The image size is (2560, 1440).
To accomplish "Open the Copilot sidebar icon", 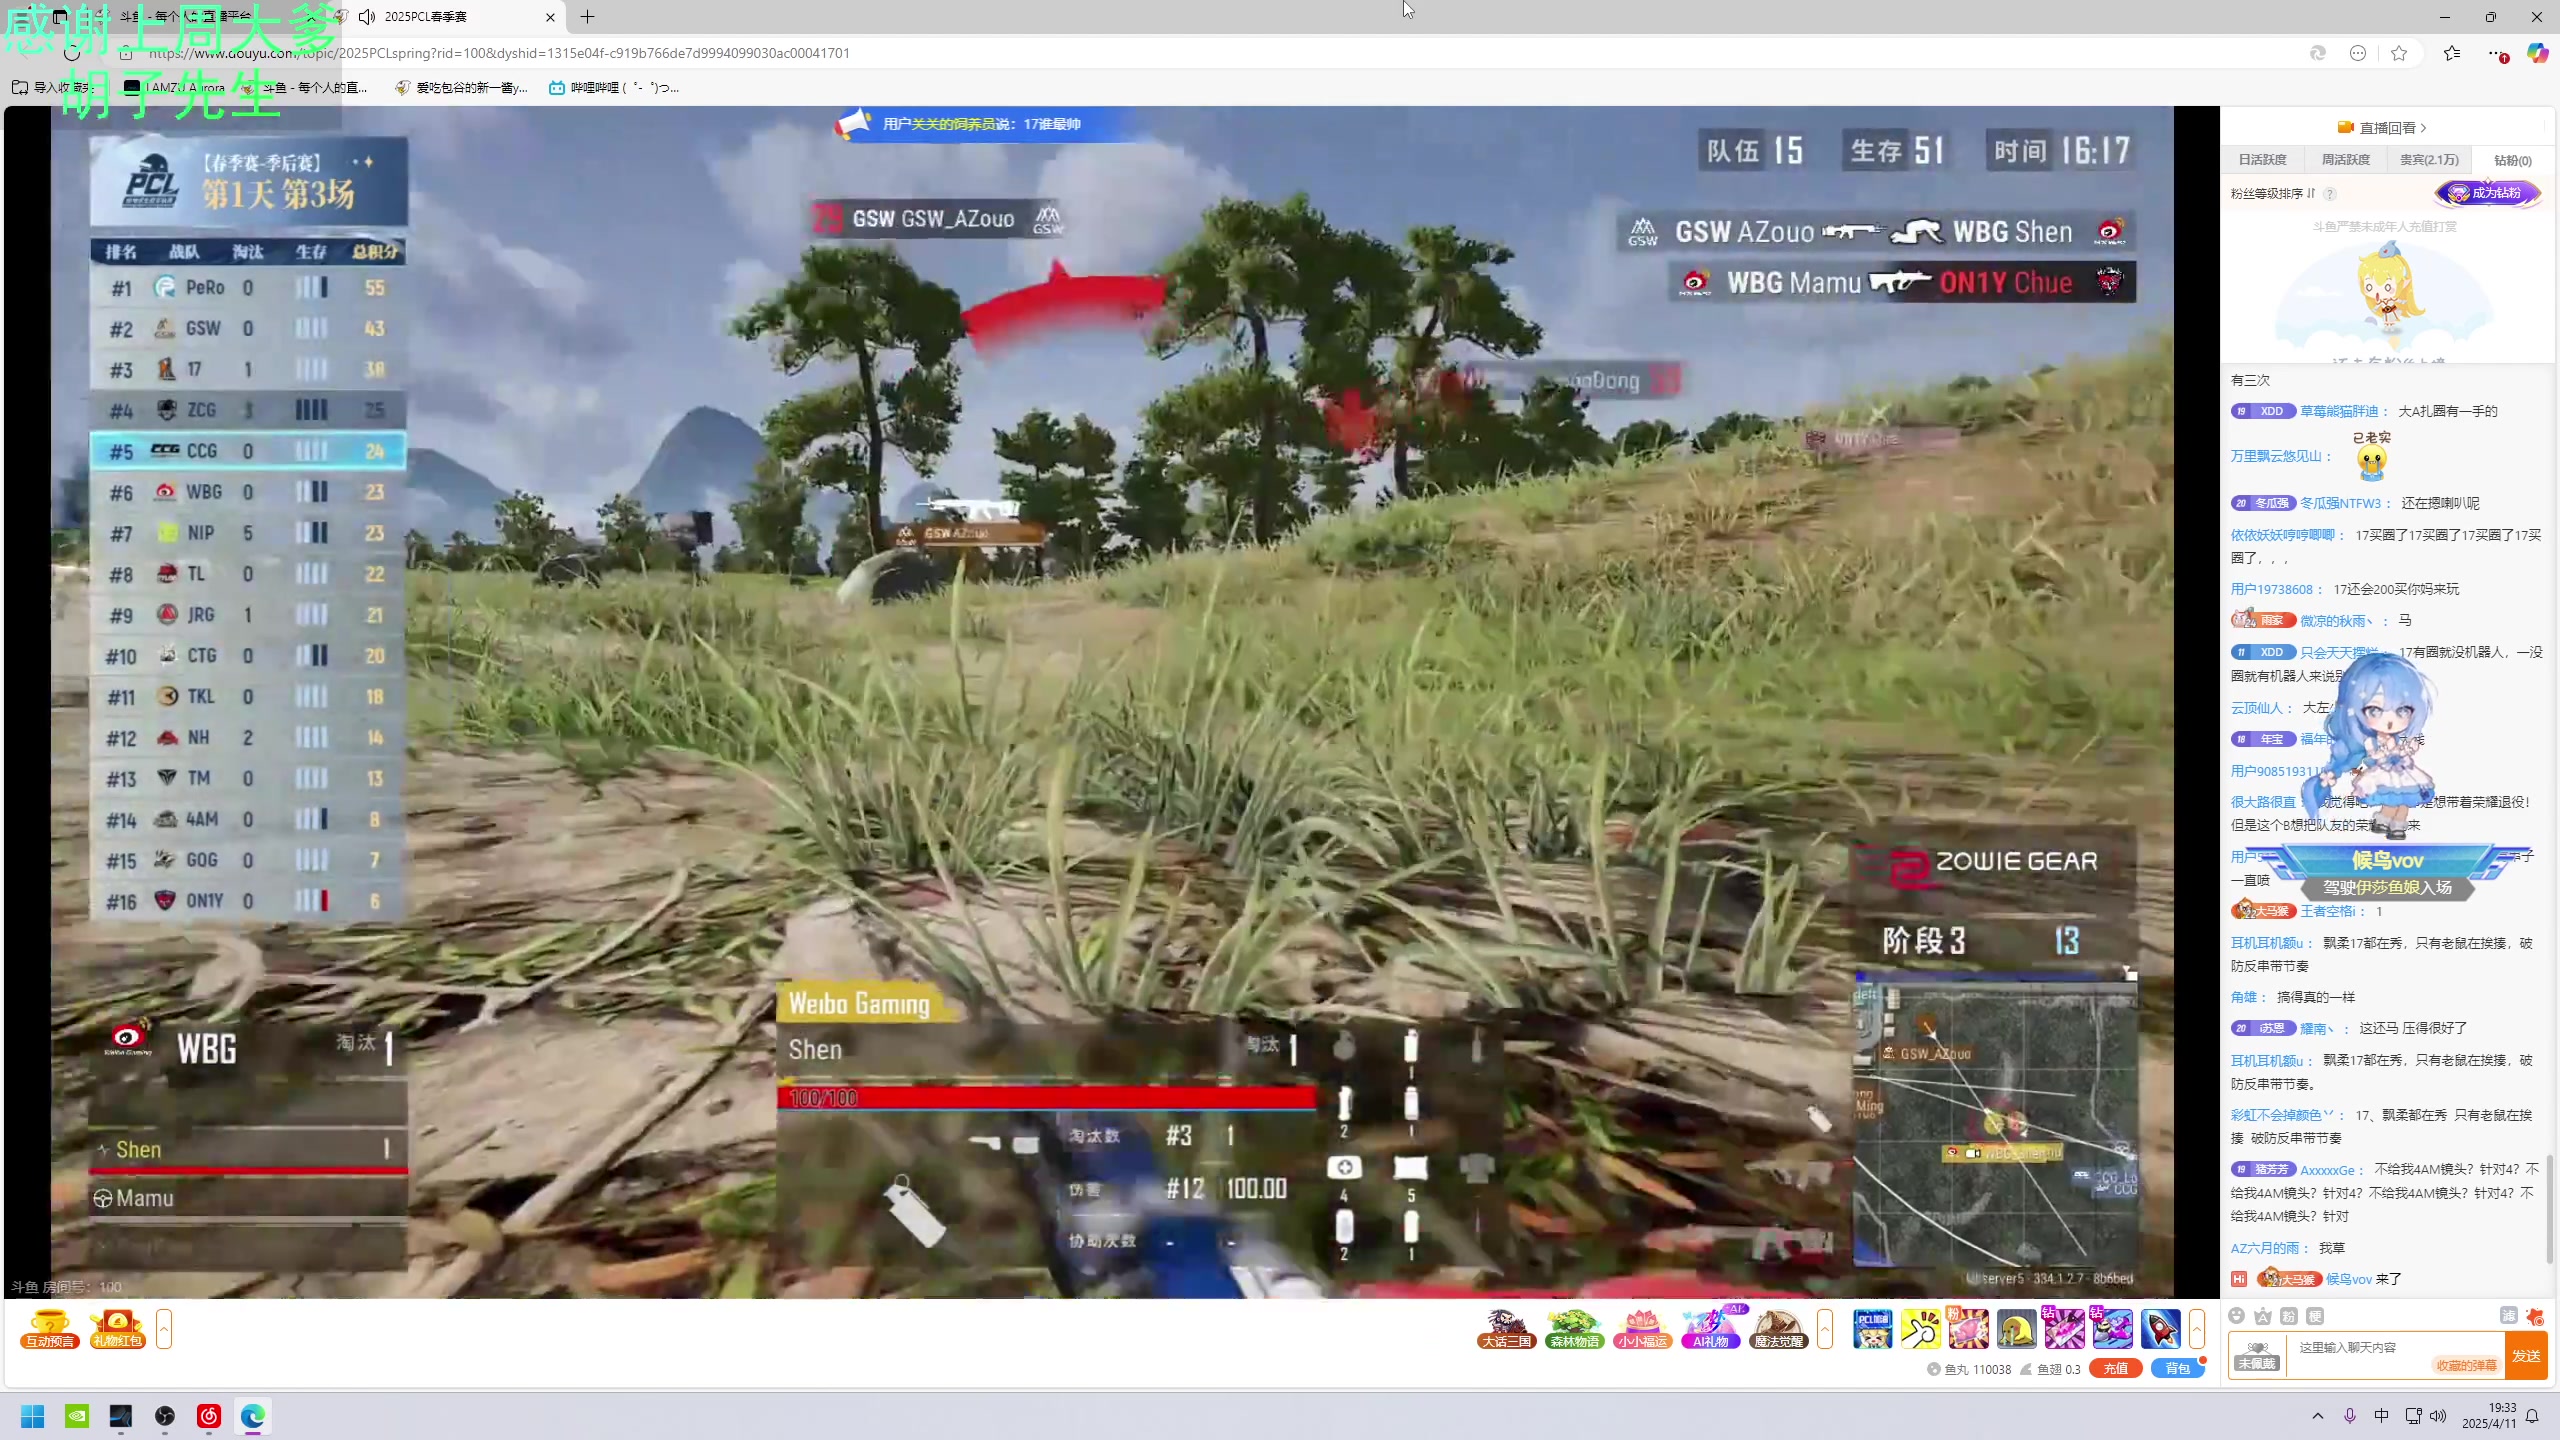I will click(x=2537, y=53).
